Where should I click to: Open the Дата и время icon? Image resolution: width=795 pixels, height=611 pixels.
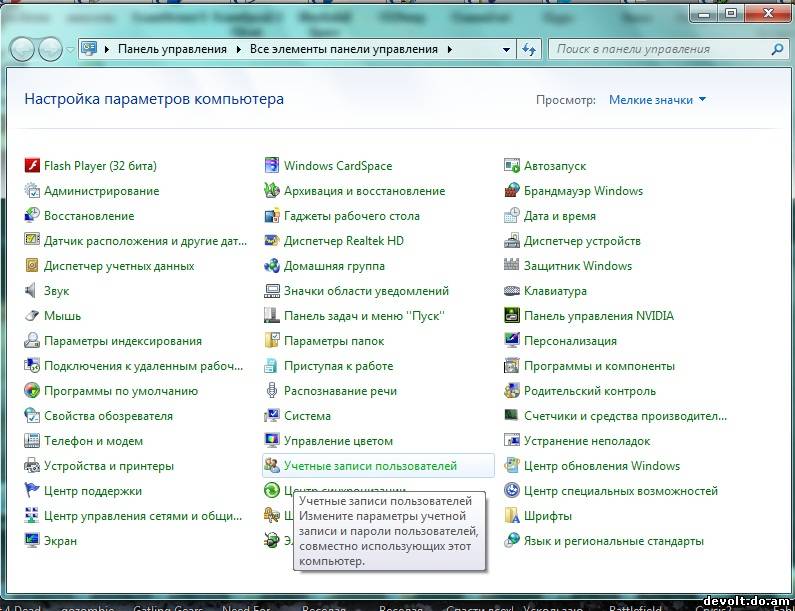pos(512,215)
